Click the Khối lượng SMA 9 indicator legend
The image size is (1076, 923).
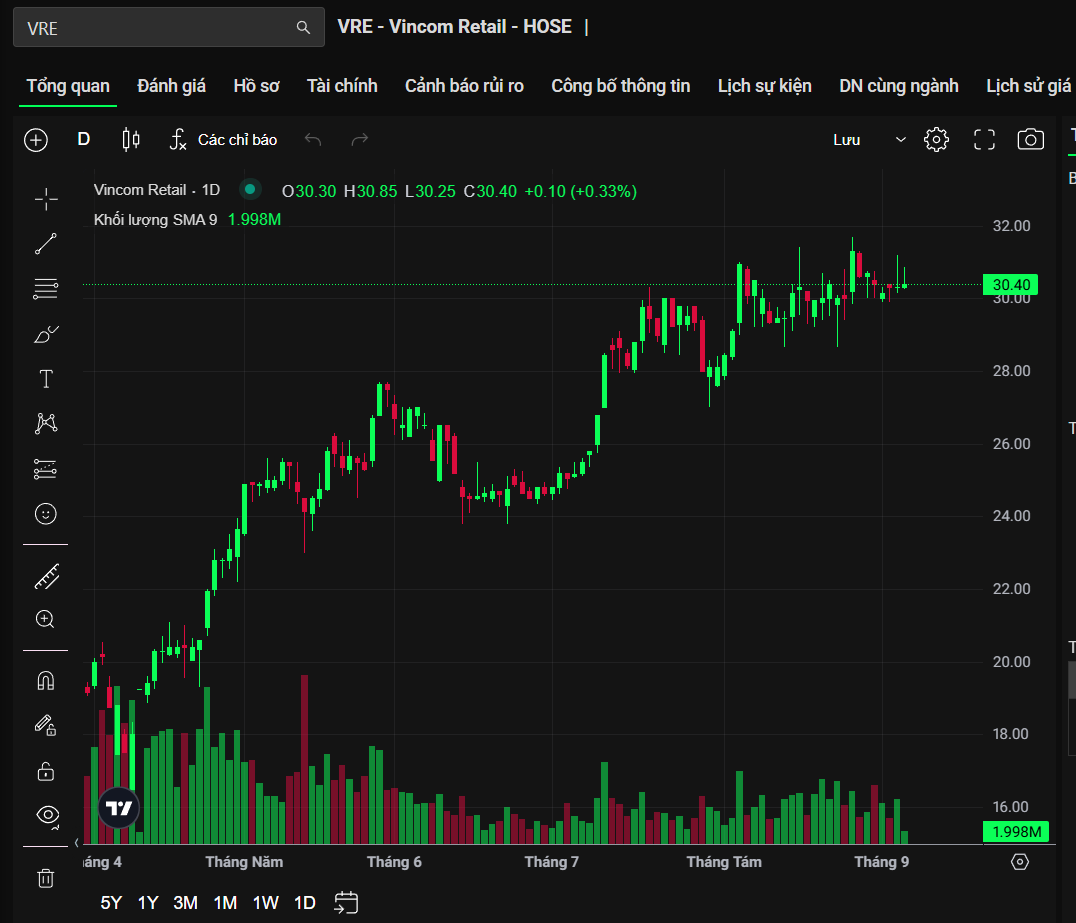tap(155, 220)
